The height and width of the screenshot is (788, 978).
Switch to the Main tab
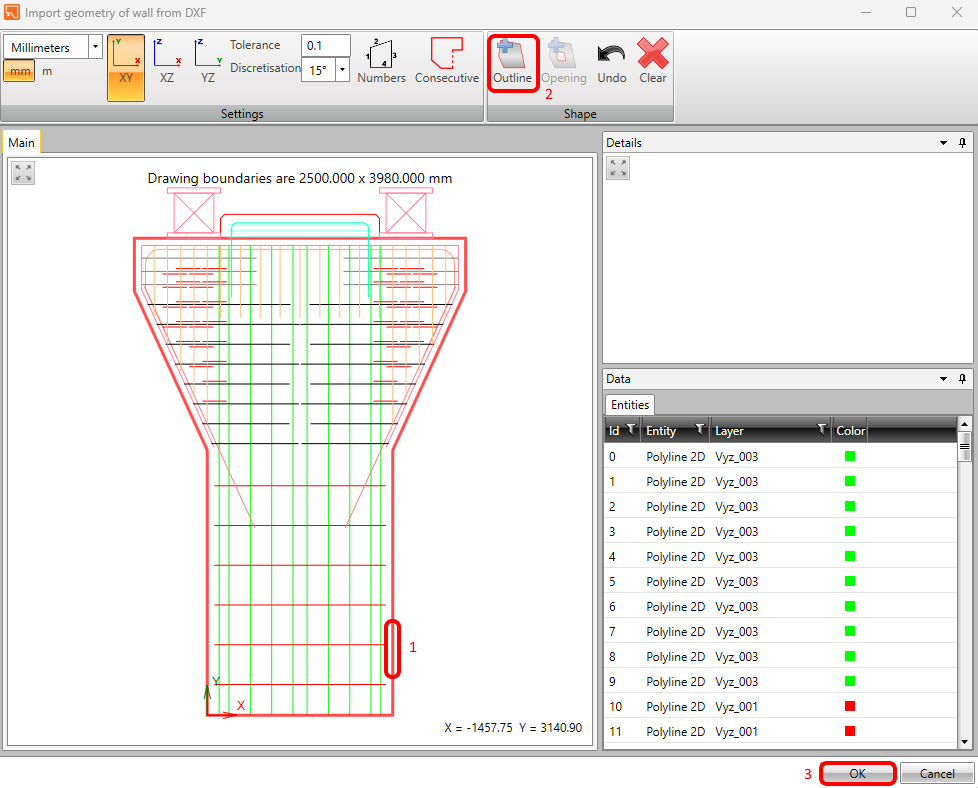point(21,143)
